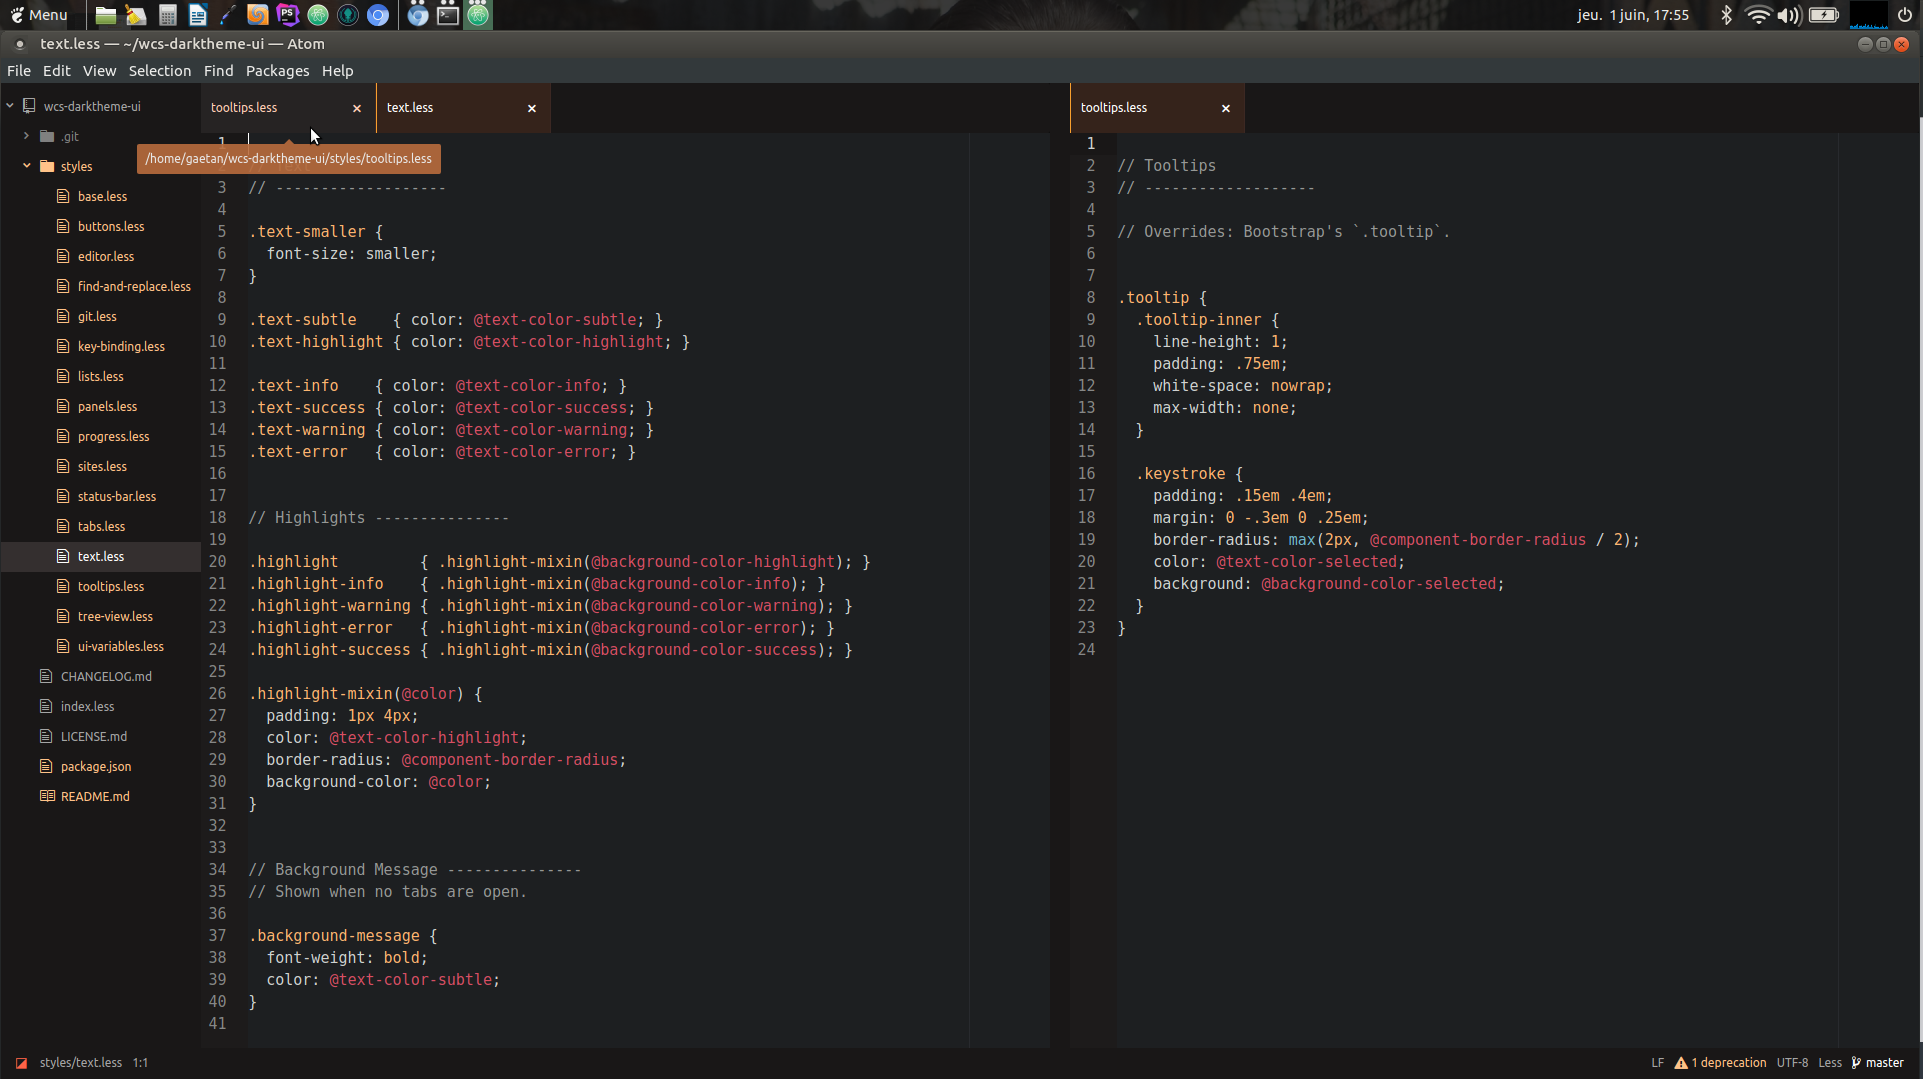Viewport: 1923px width, 1079px height.
Task: Switch to the text.less tab
Action: (x=463, y=108)
